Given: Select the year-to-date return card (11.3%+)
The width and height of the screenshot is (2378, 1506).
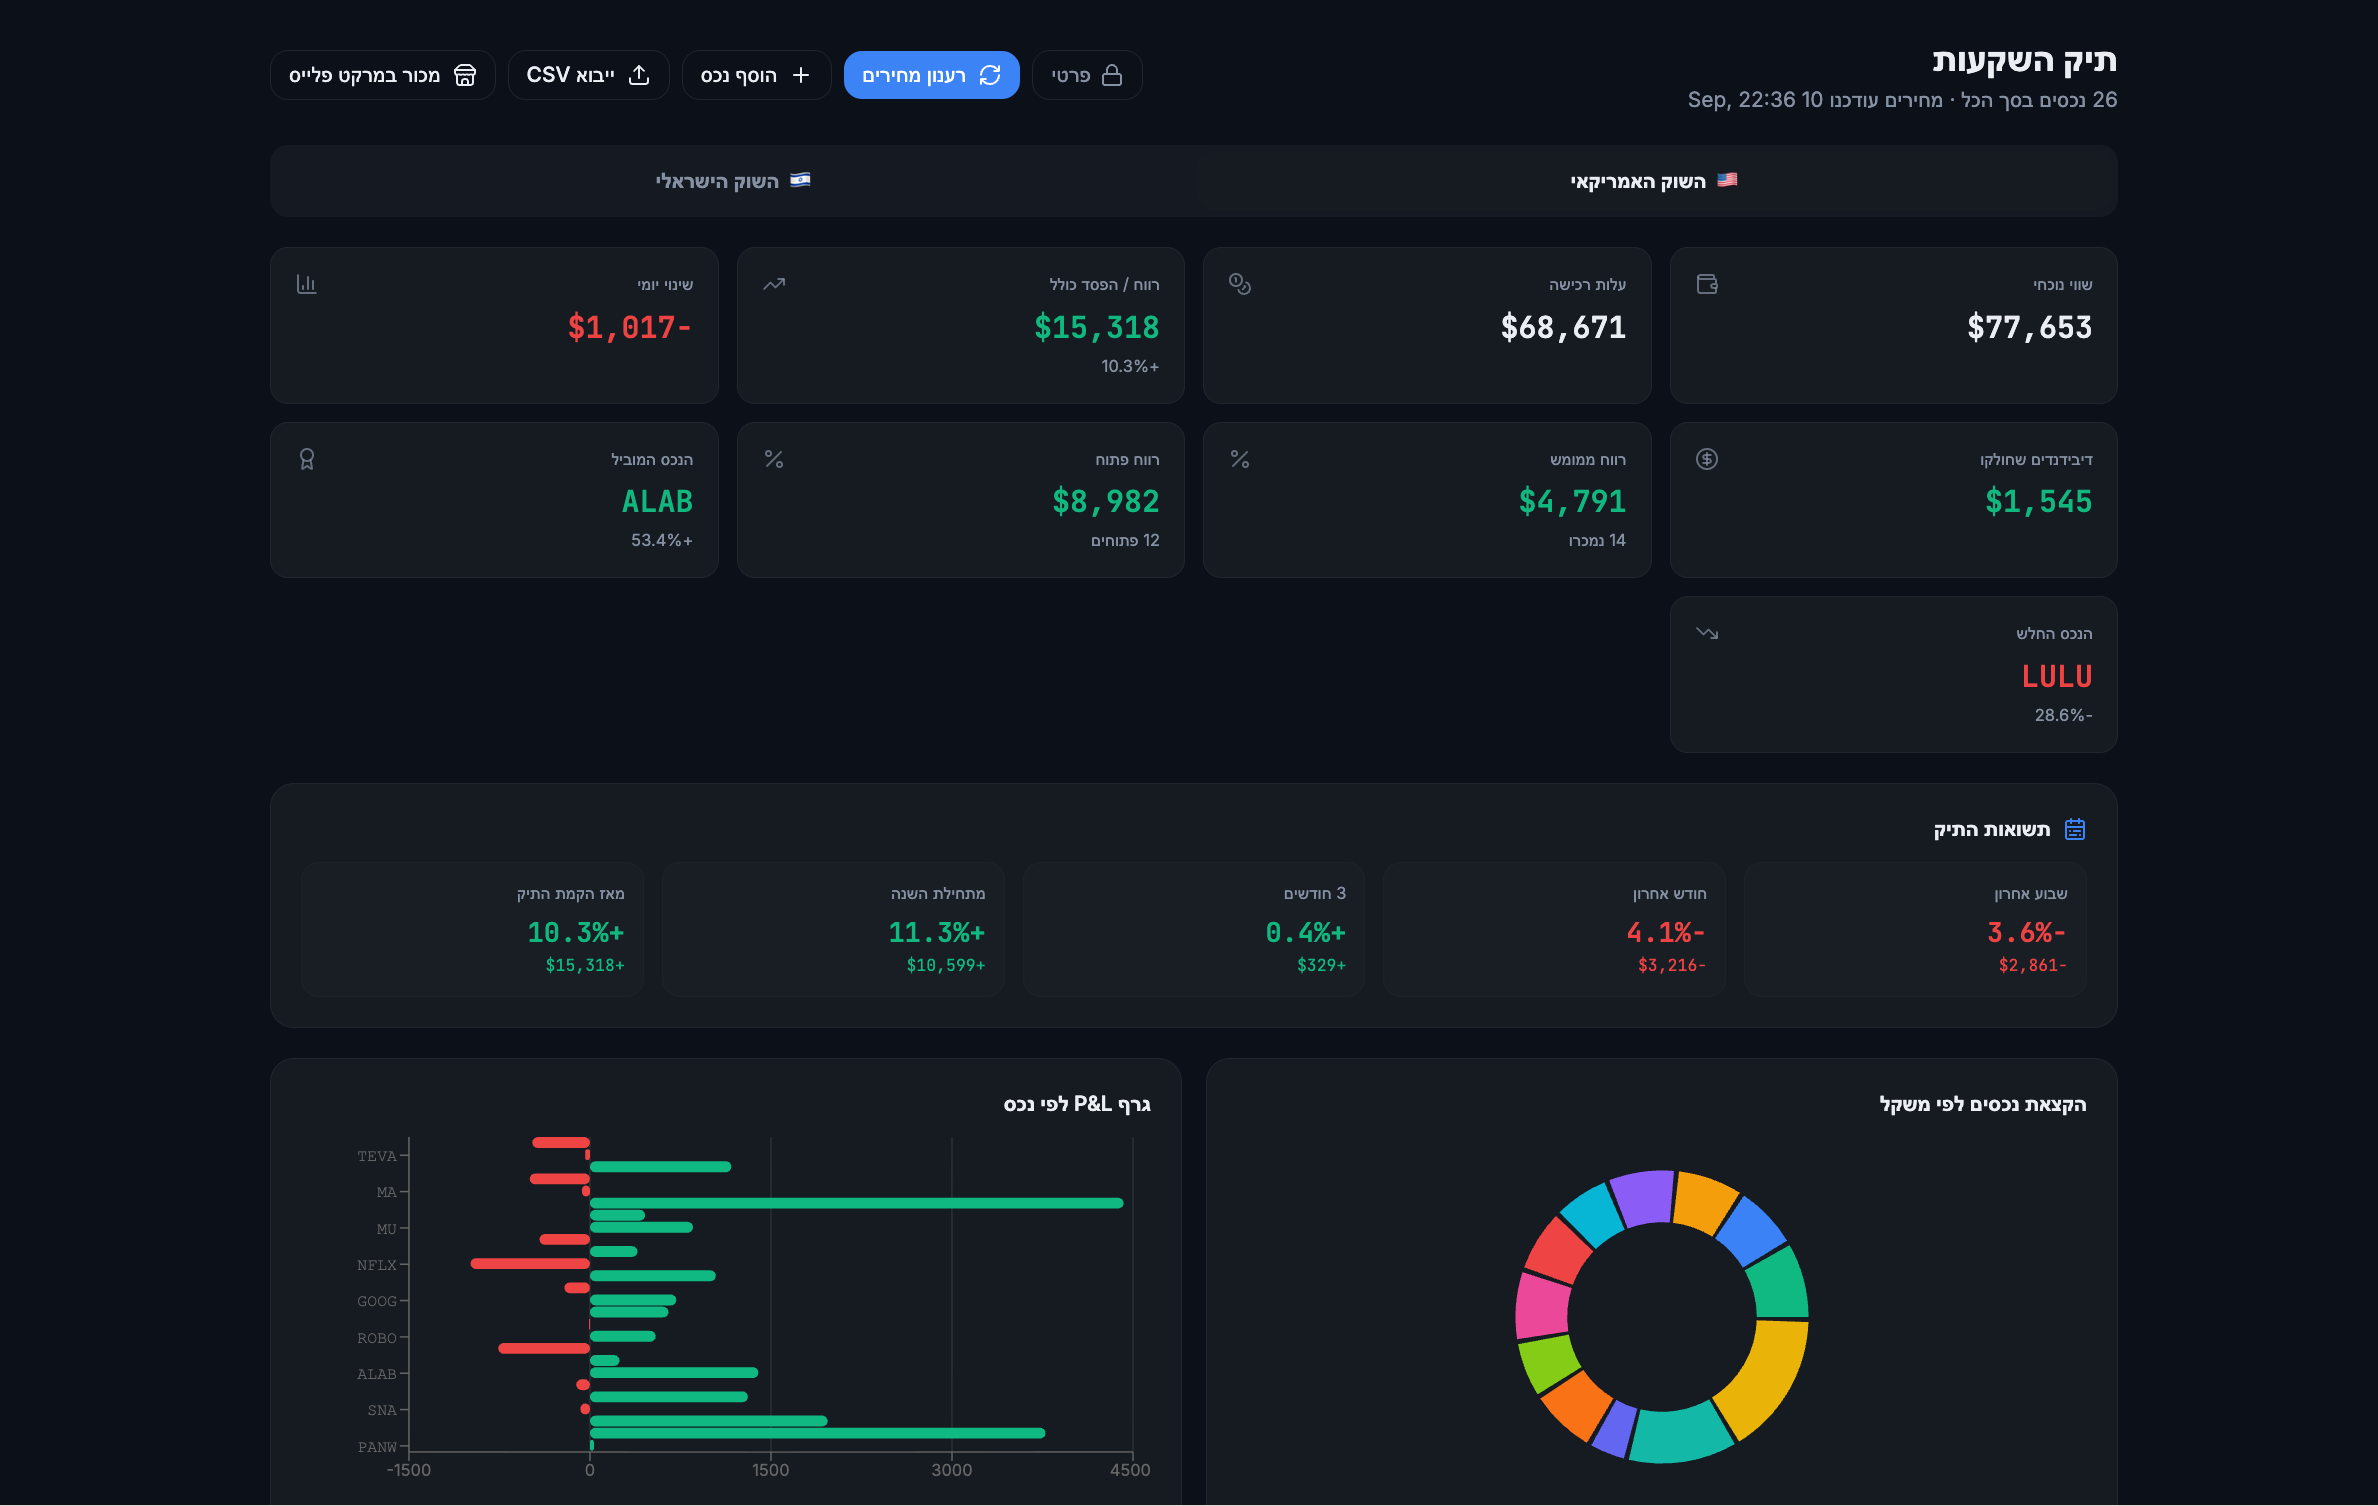Looking at the screenshot, I should [x=833, y=929].
